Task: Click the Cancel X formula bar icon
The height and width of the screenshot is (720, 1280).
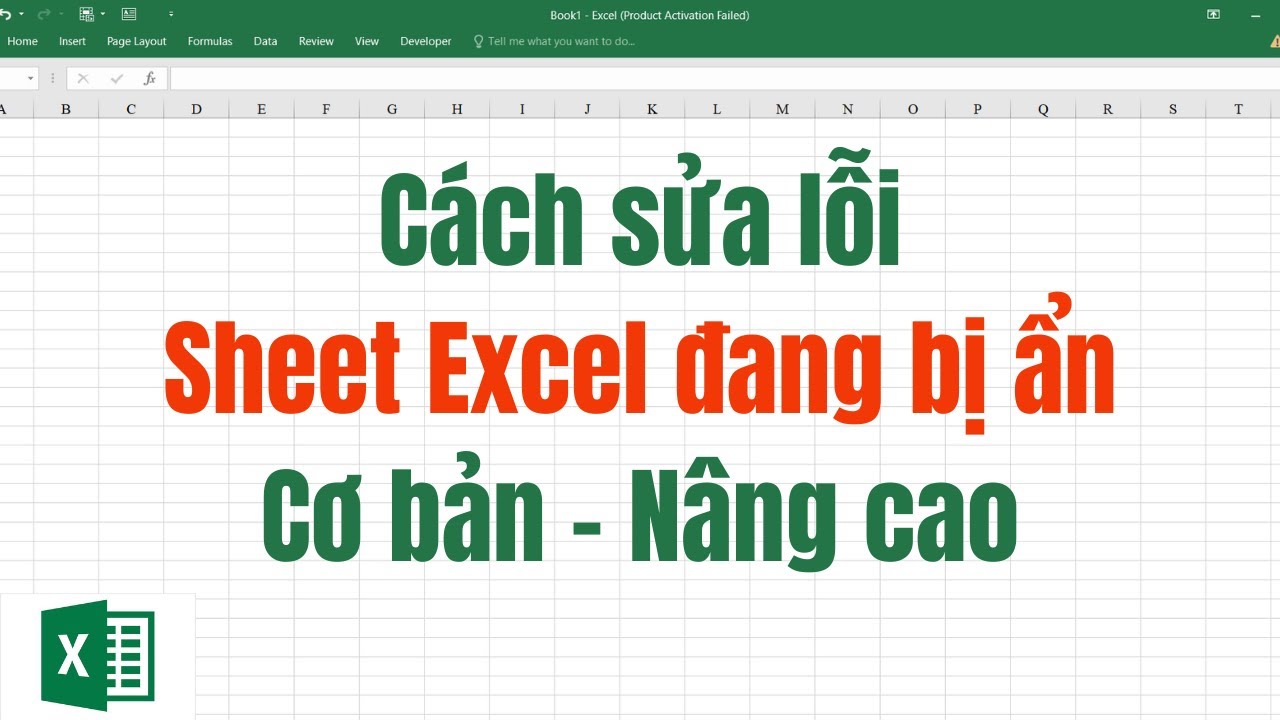Action: tap(83, 78)
